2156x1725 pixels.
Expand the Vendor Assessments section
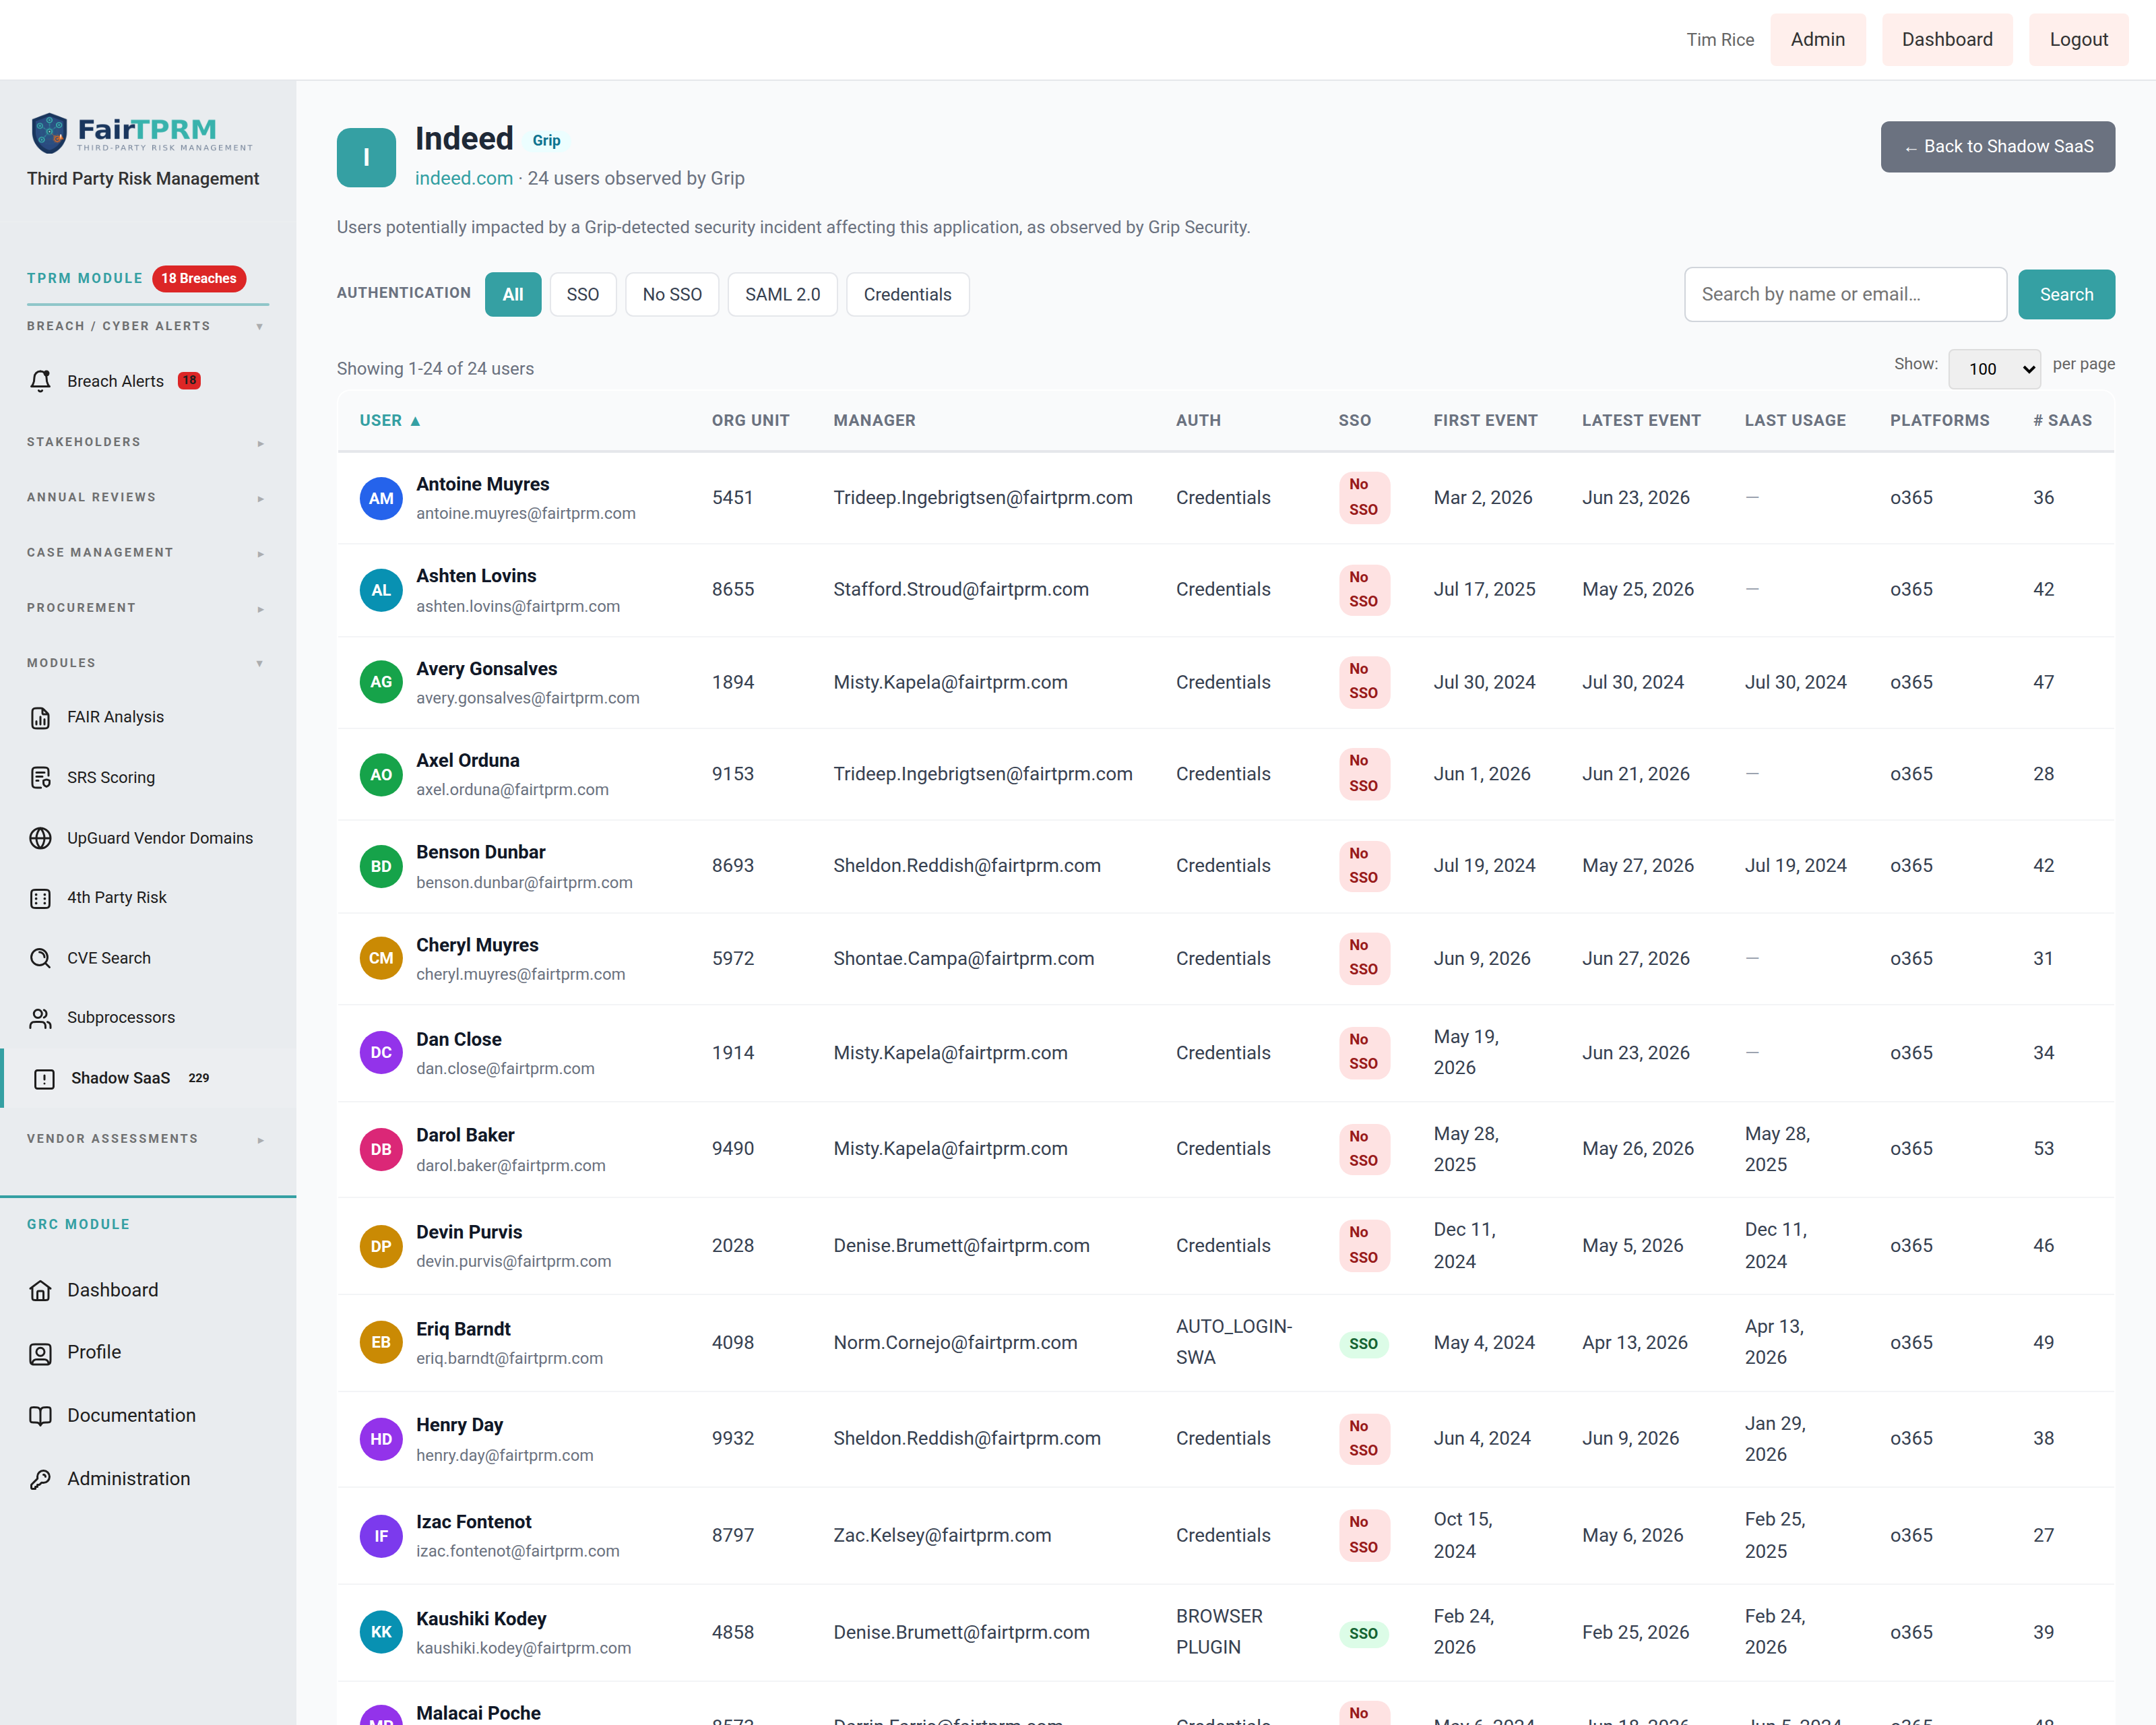tap(146, 1139)
